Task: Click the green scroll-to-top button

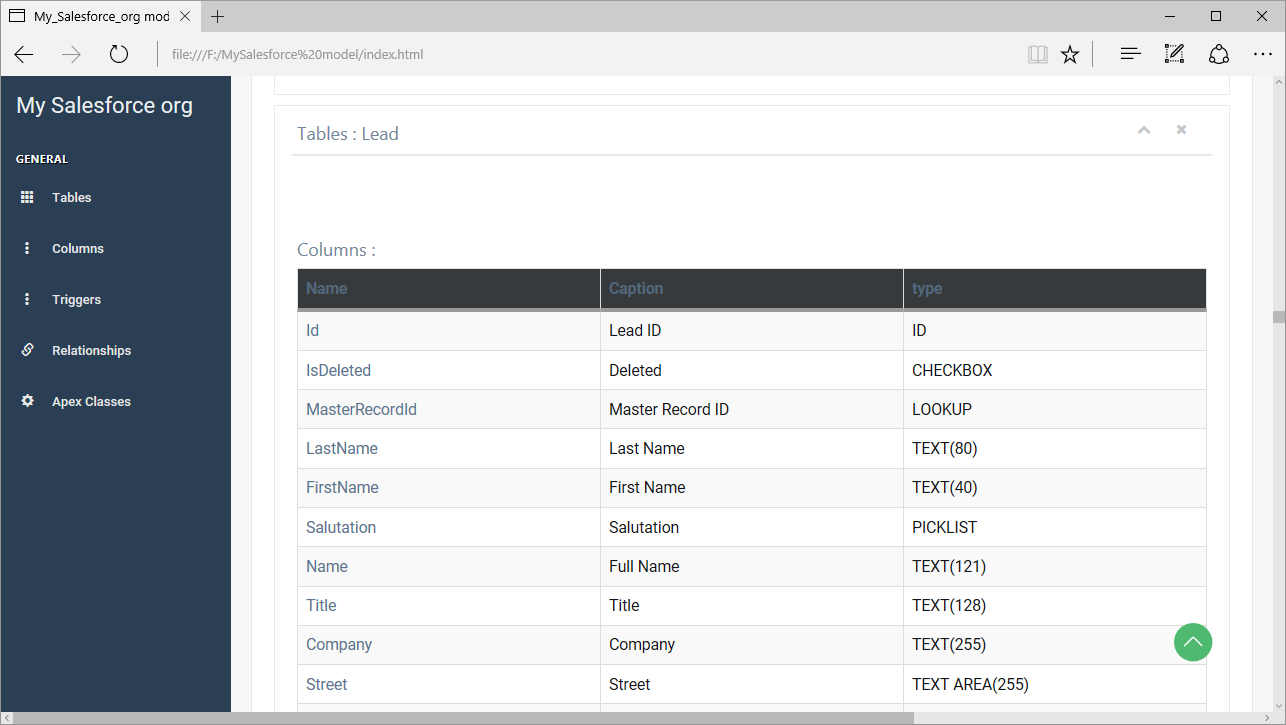Action: [x=1192, y=642]
